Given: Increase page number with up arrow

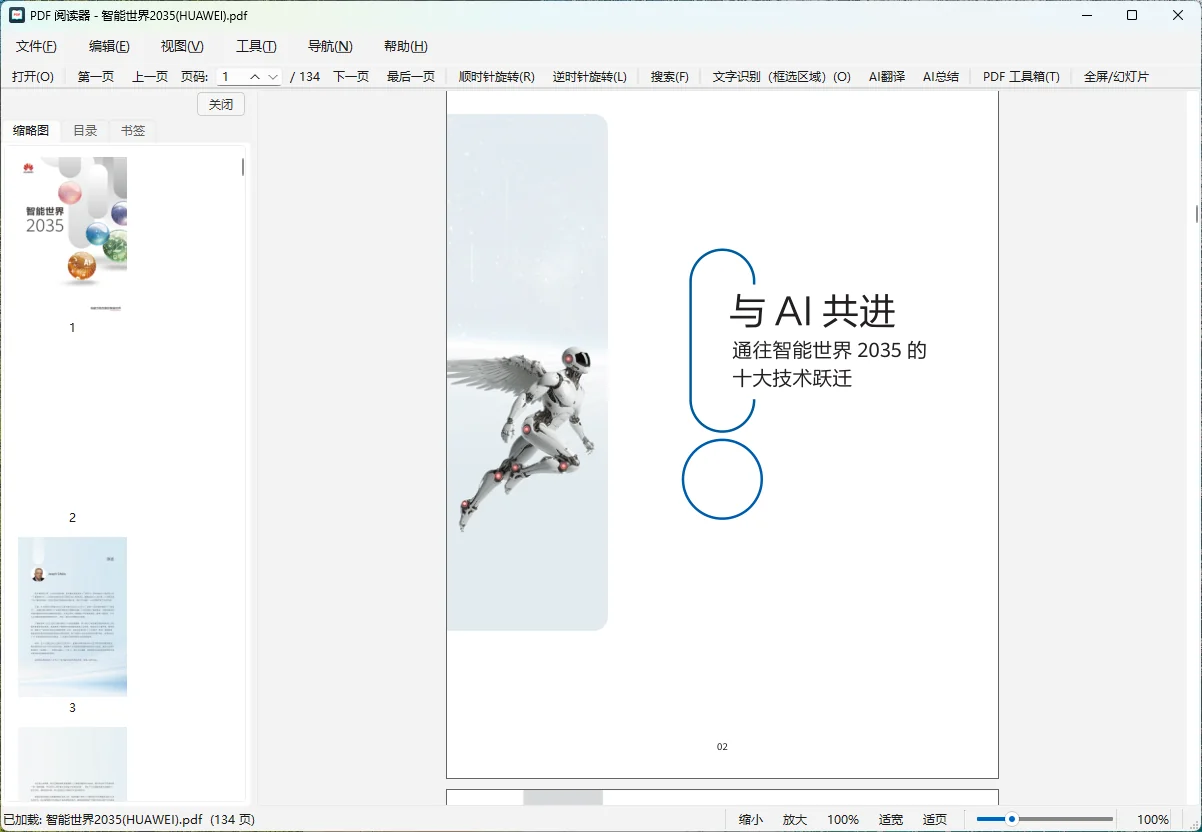Looking at the screenshot, I should tap(255, 77).
